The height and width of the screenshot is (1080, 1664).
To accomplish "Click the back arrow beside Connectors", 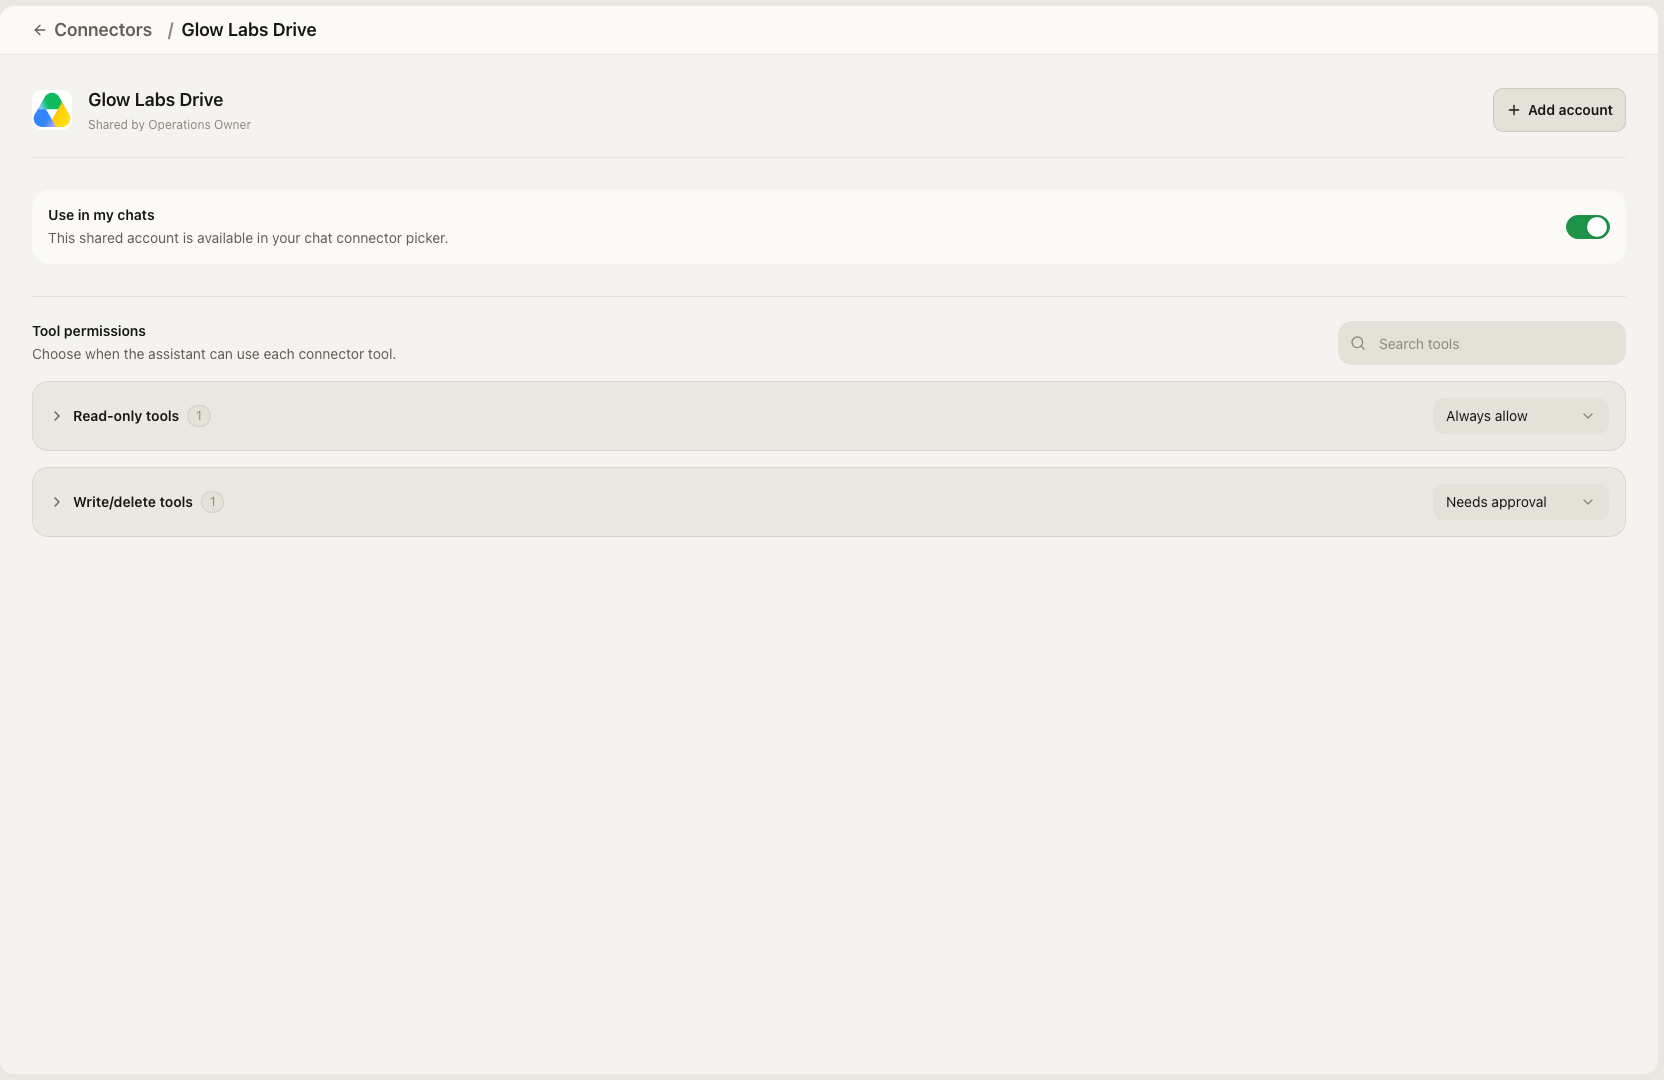I will 40,30.
